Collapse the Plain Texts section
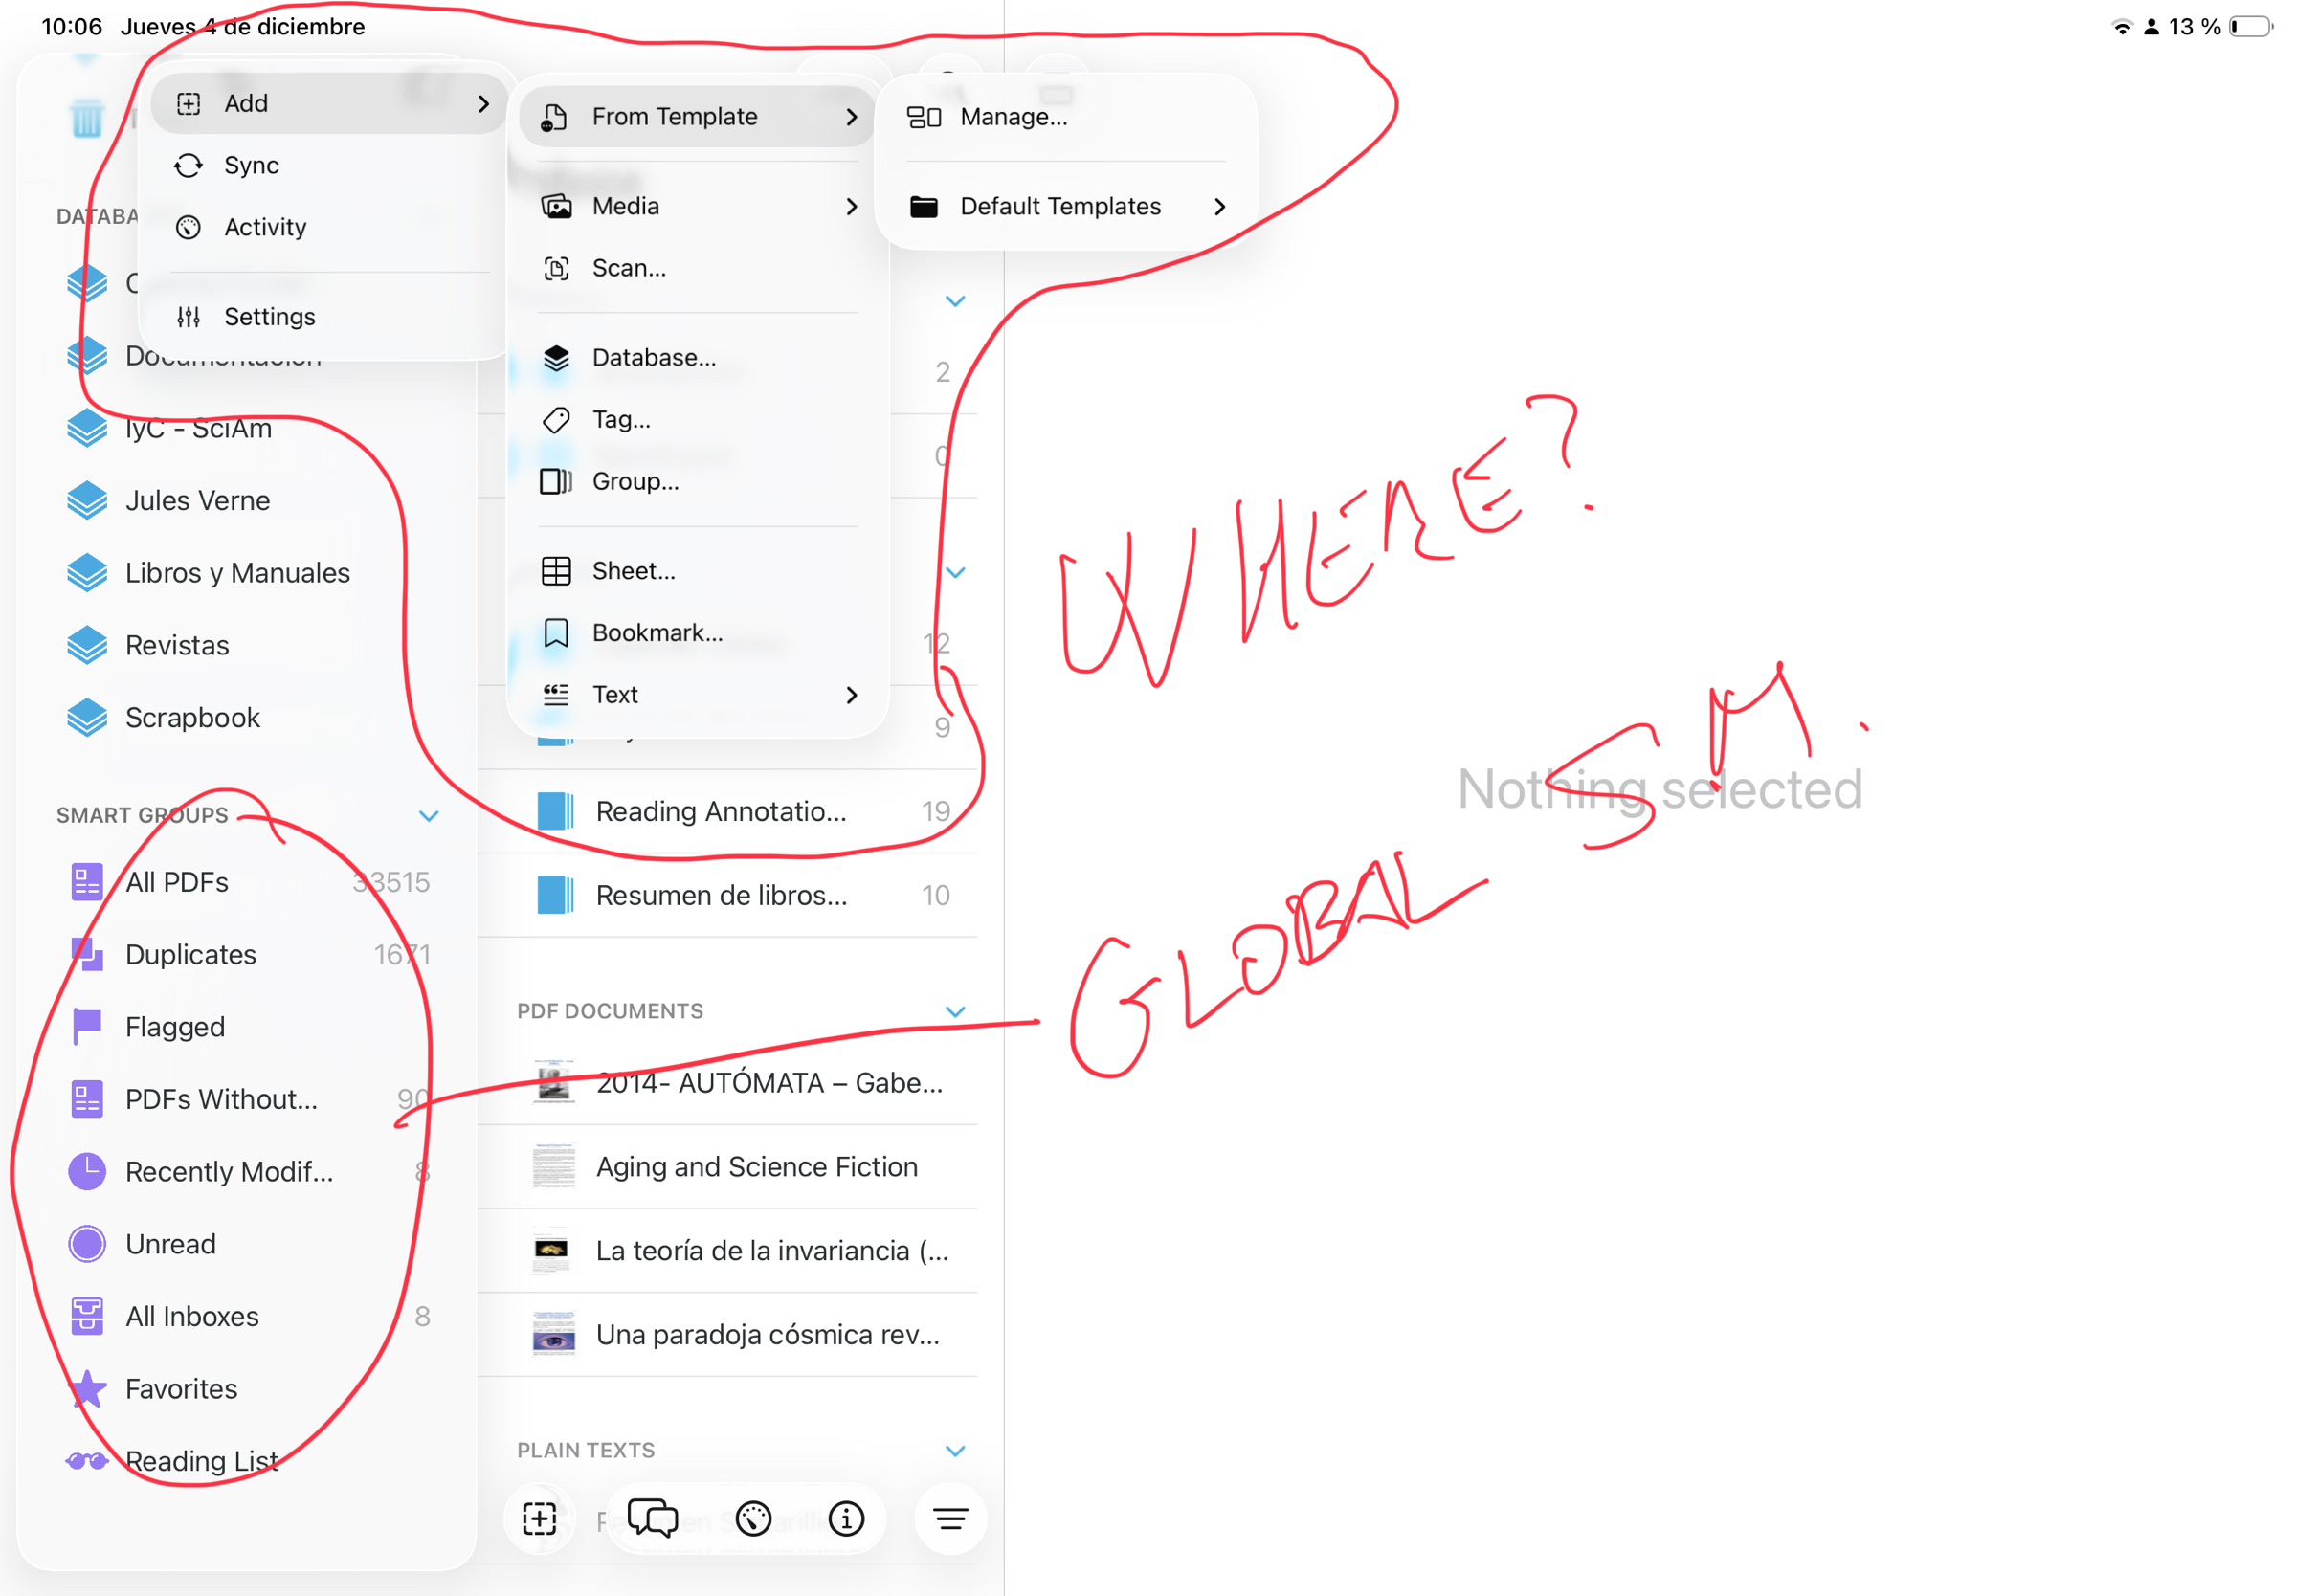Screen dimensions: 2317x1596 click(x=955, y=1450)
